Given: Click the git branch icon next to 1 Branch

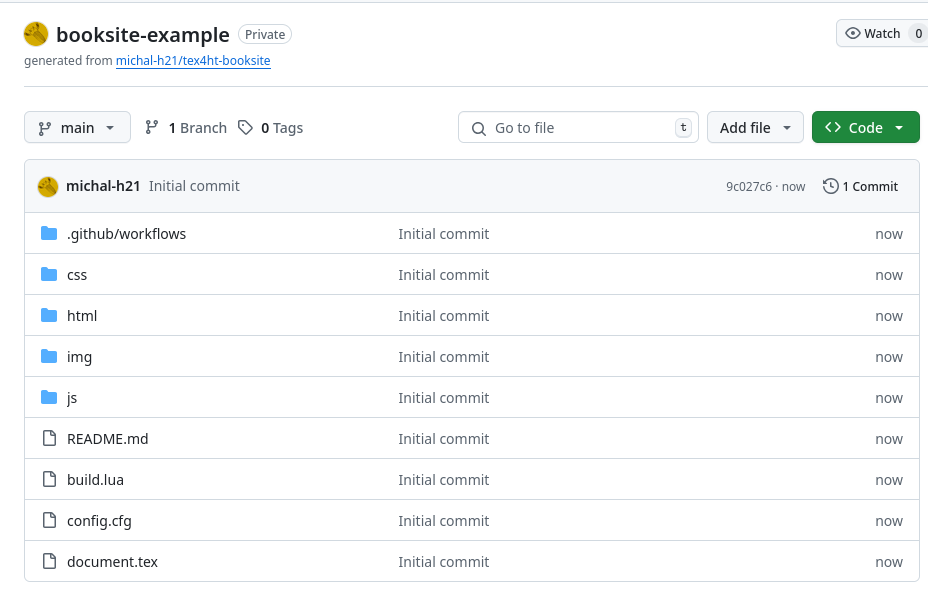Looking at the screenshot, I should pyautogui.click(x=152, y=127).
